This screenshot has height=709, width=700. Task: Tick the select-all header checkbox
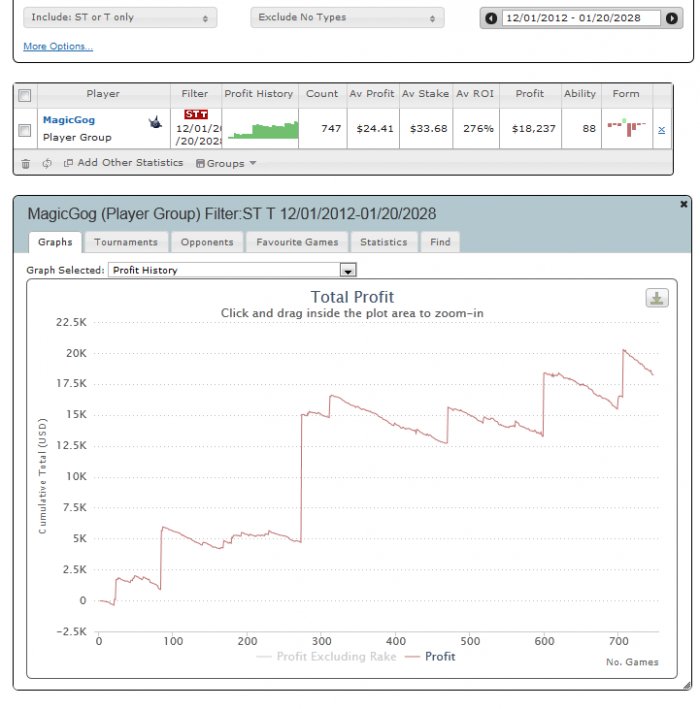coord(25,95)
